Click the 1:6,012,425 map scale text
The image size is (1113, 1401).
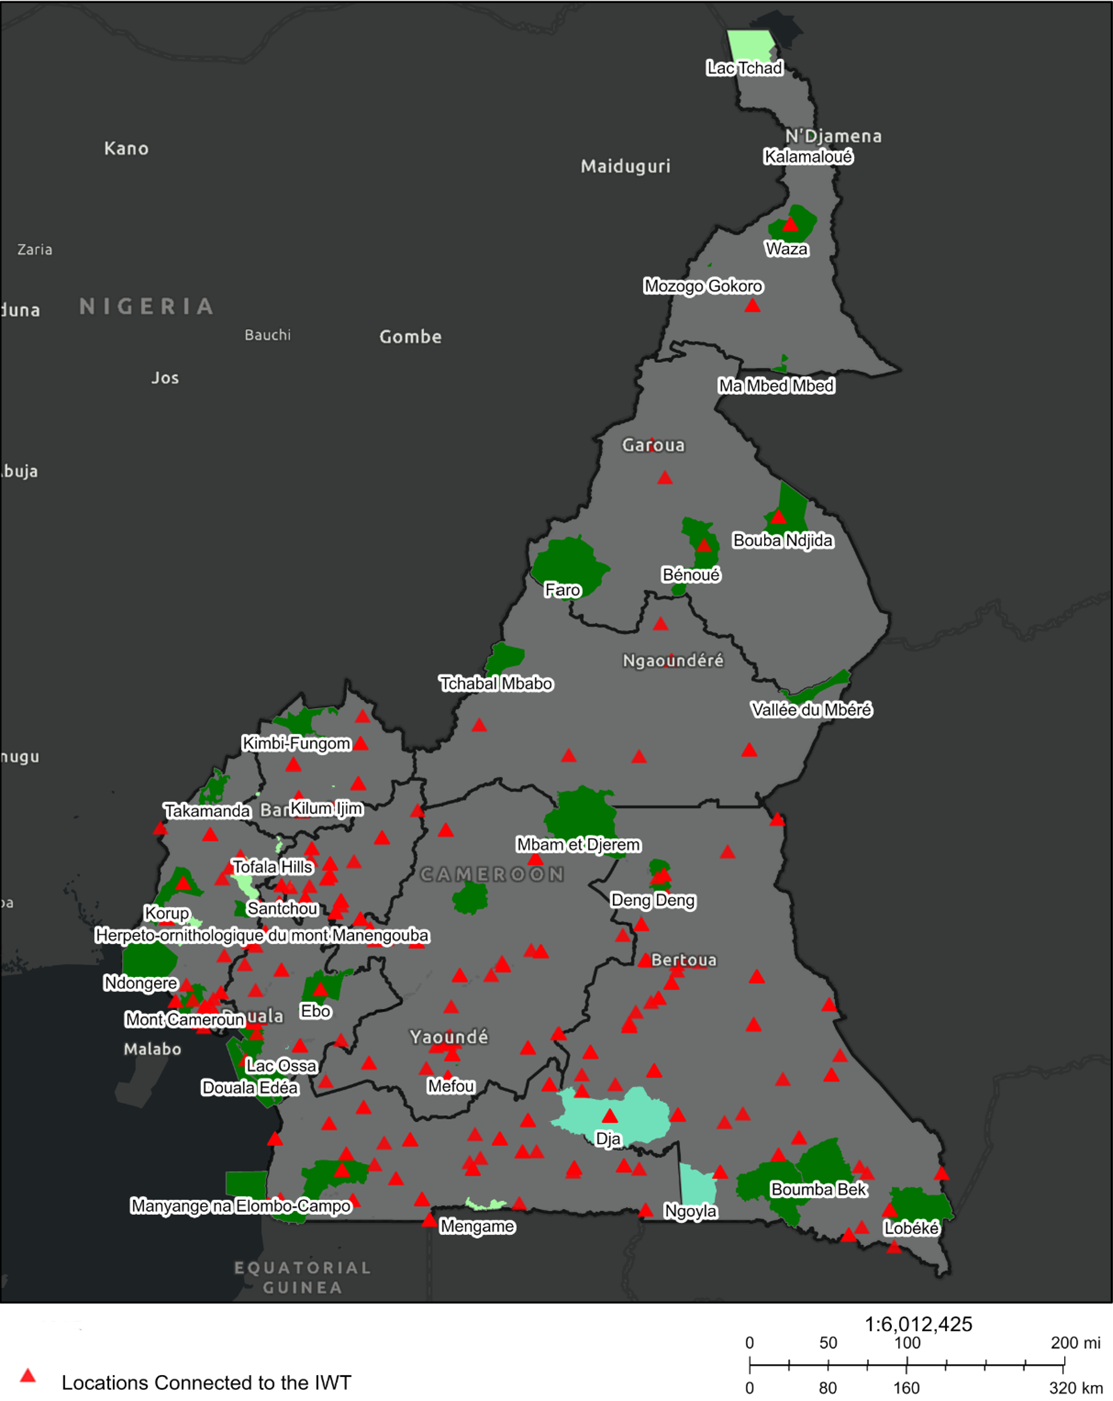point(918,1325)
